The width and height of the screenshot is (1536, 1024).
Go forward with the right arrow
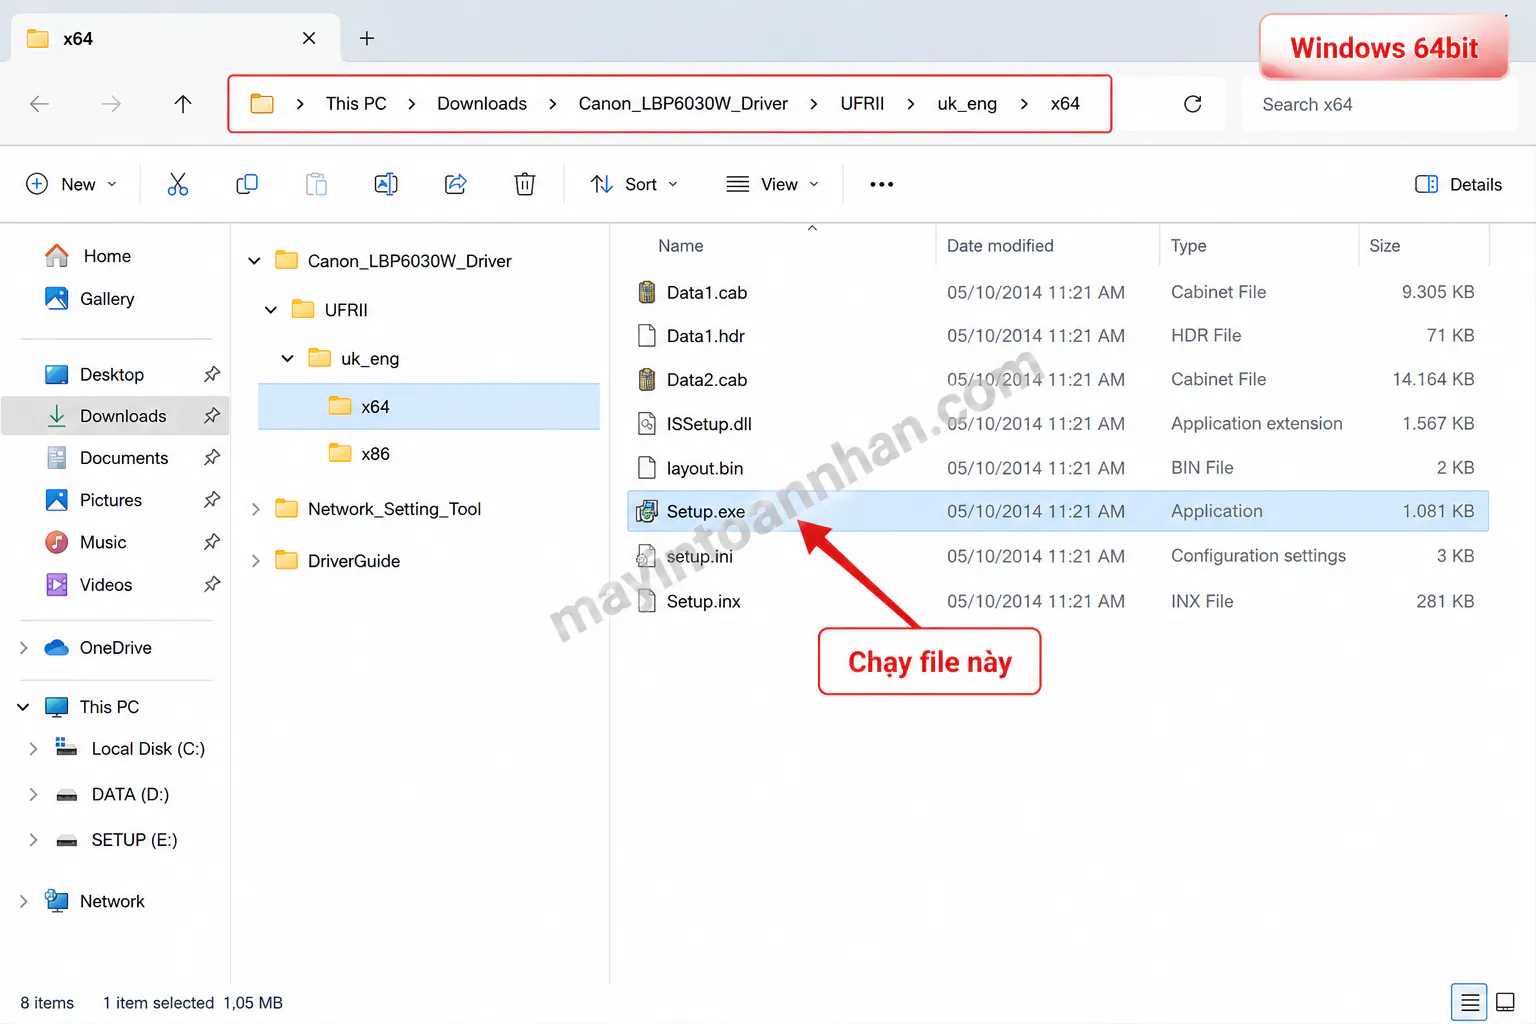point(111,104)
